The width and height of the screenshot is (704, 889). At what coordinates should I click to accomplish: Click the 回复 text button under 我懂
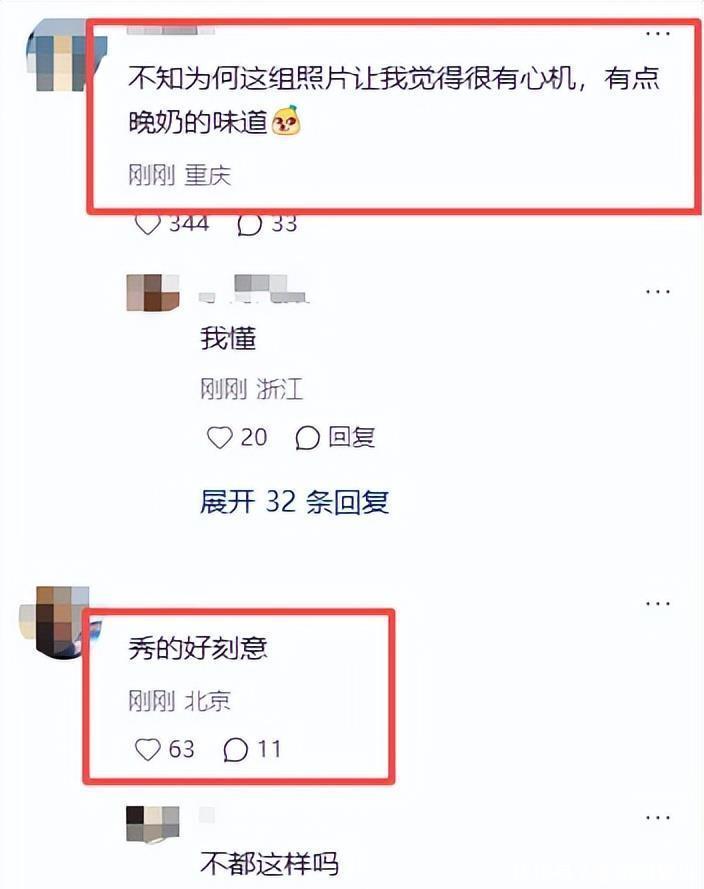(351, 437)
